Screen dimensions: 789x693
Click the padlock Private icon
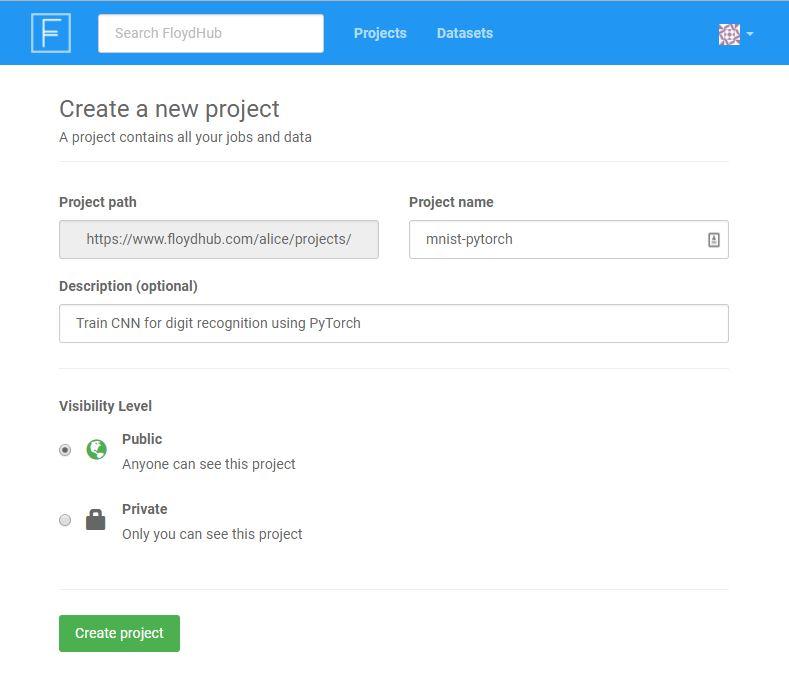[96, 520]
